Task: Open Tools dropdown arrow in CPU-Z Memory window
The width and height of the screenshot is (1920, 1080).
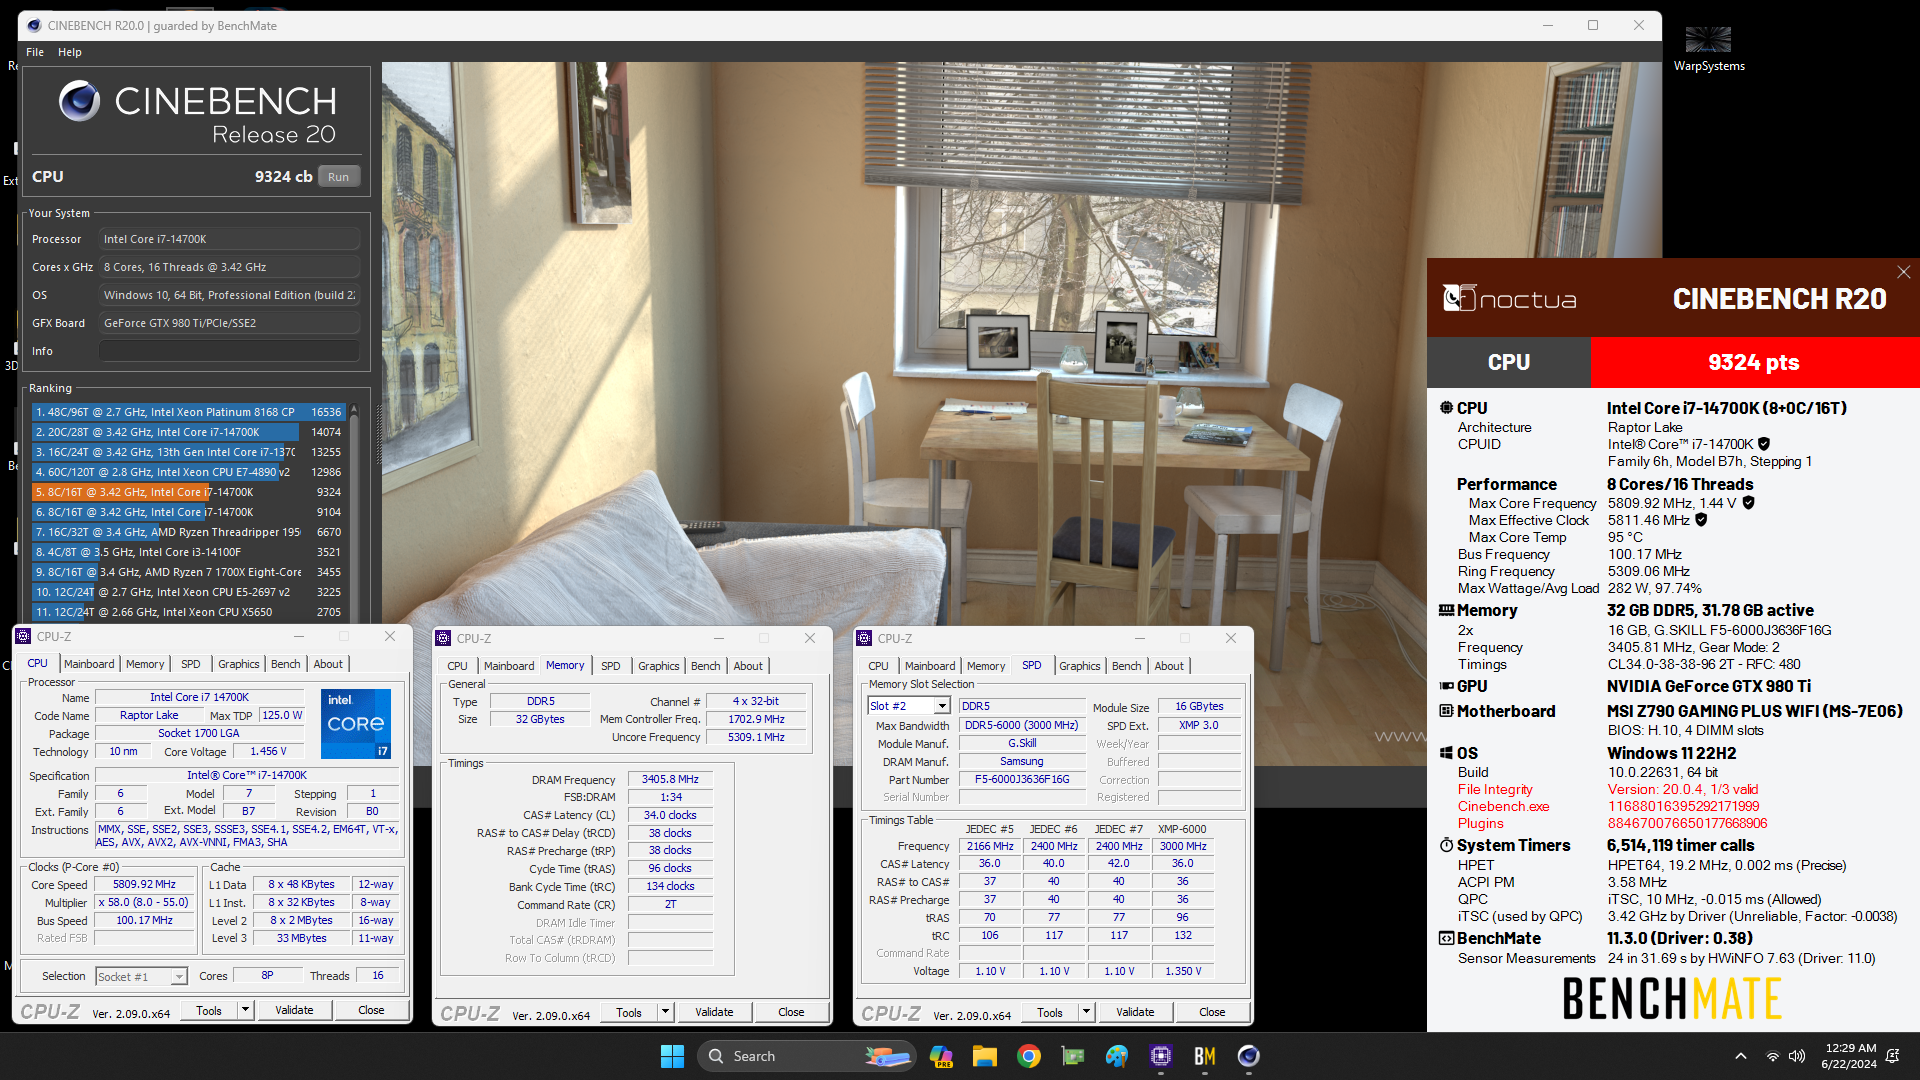Action: coord(665,1012)
